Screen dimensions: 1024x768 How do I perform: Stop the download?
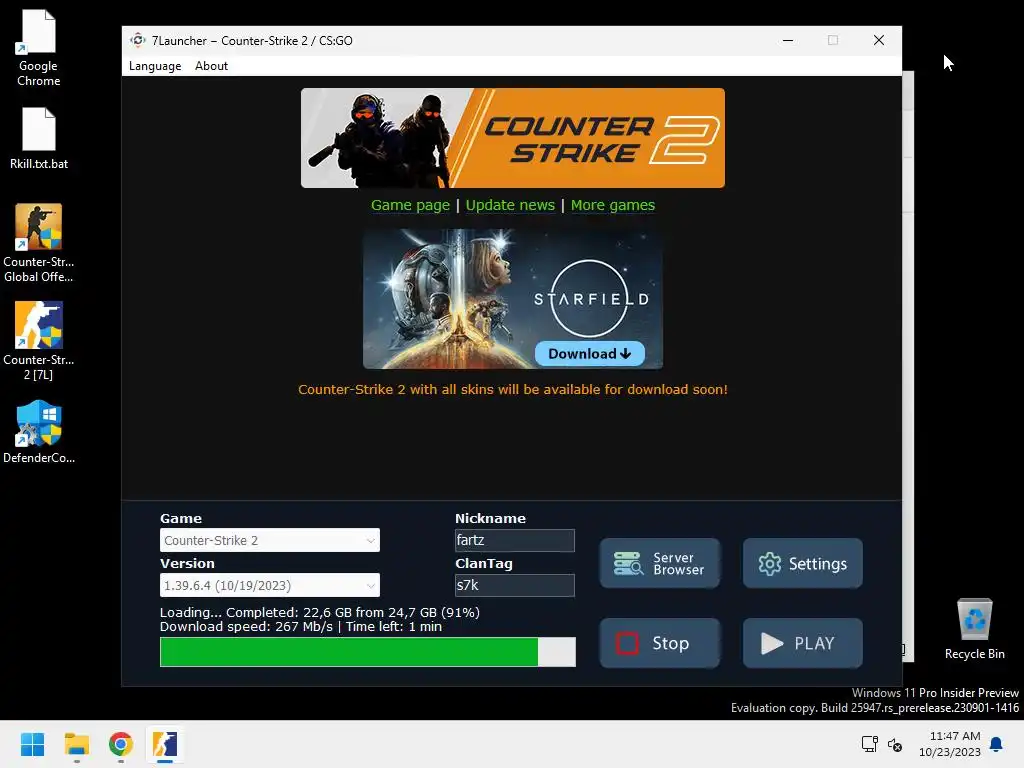tap(660, 643)
